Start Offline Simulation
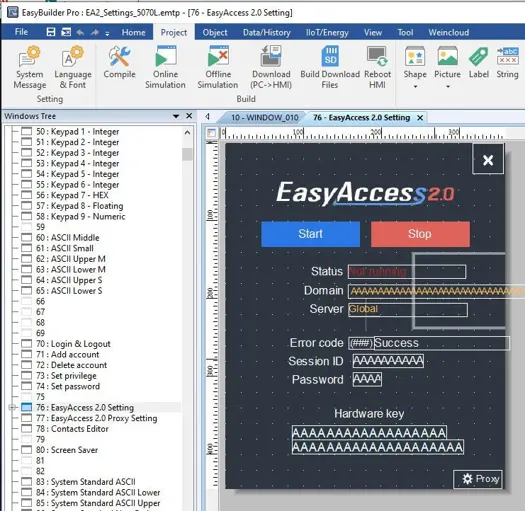 click(218, 68)
